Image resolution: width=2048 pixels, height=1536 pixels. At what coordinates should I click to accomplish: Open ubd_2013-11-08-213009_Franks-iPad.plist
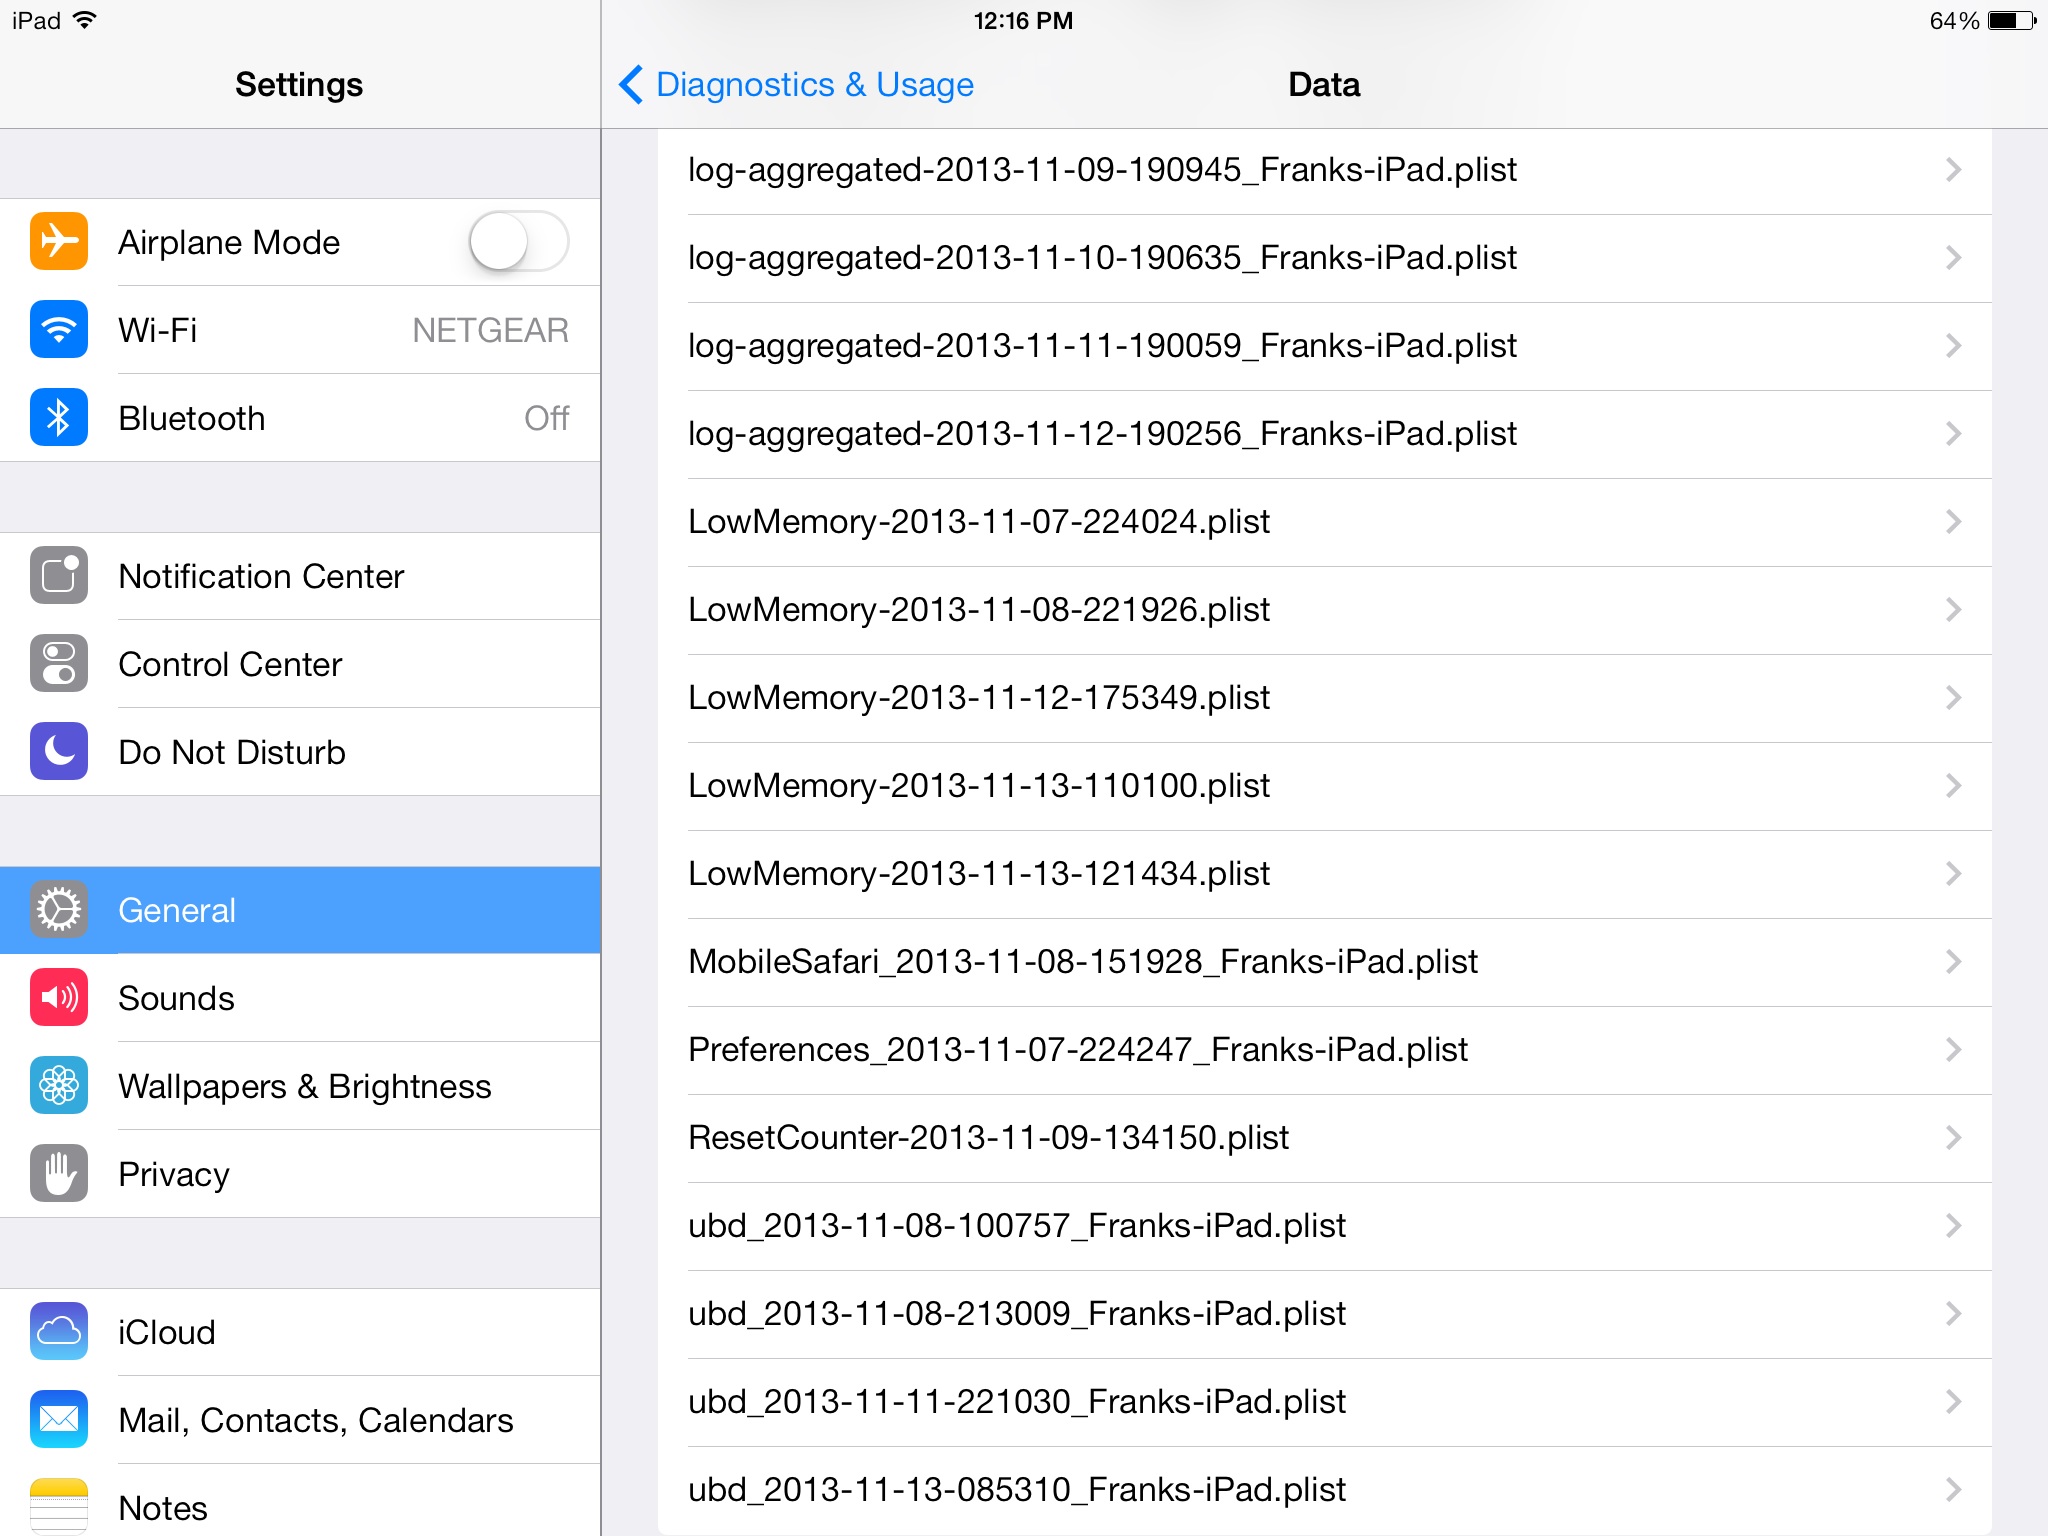1324,1314
